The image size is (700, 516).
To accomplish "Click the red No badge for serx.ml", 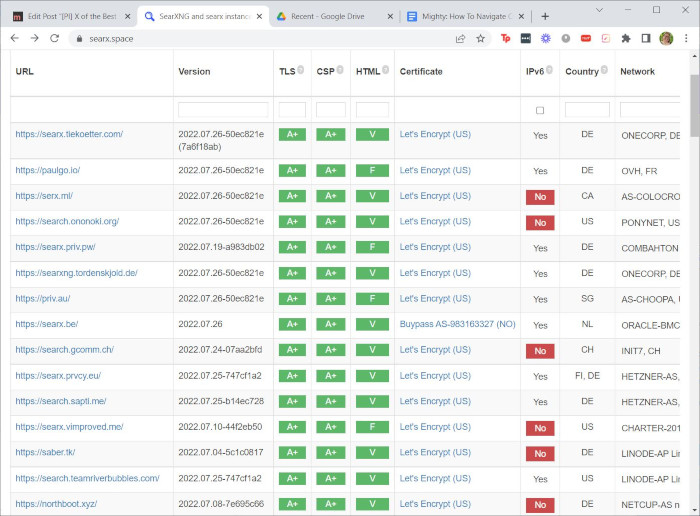I will [540, 197].
